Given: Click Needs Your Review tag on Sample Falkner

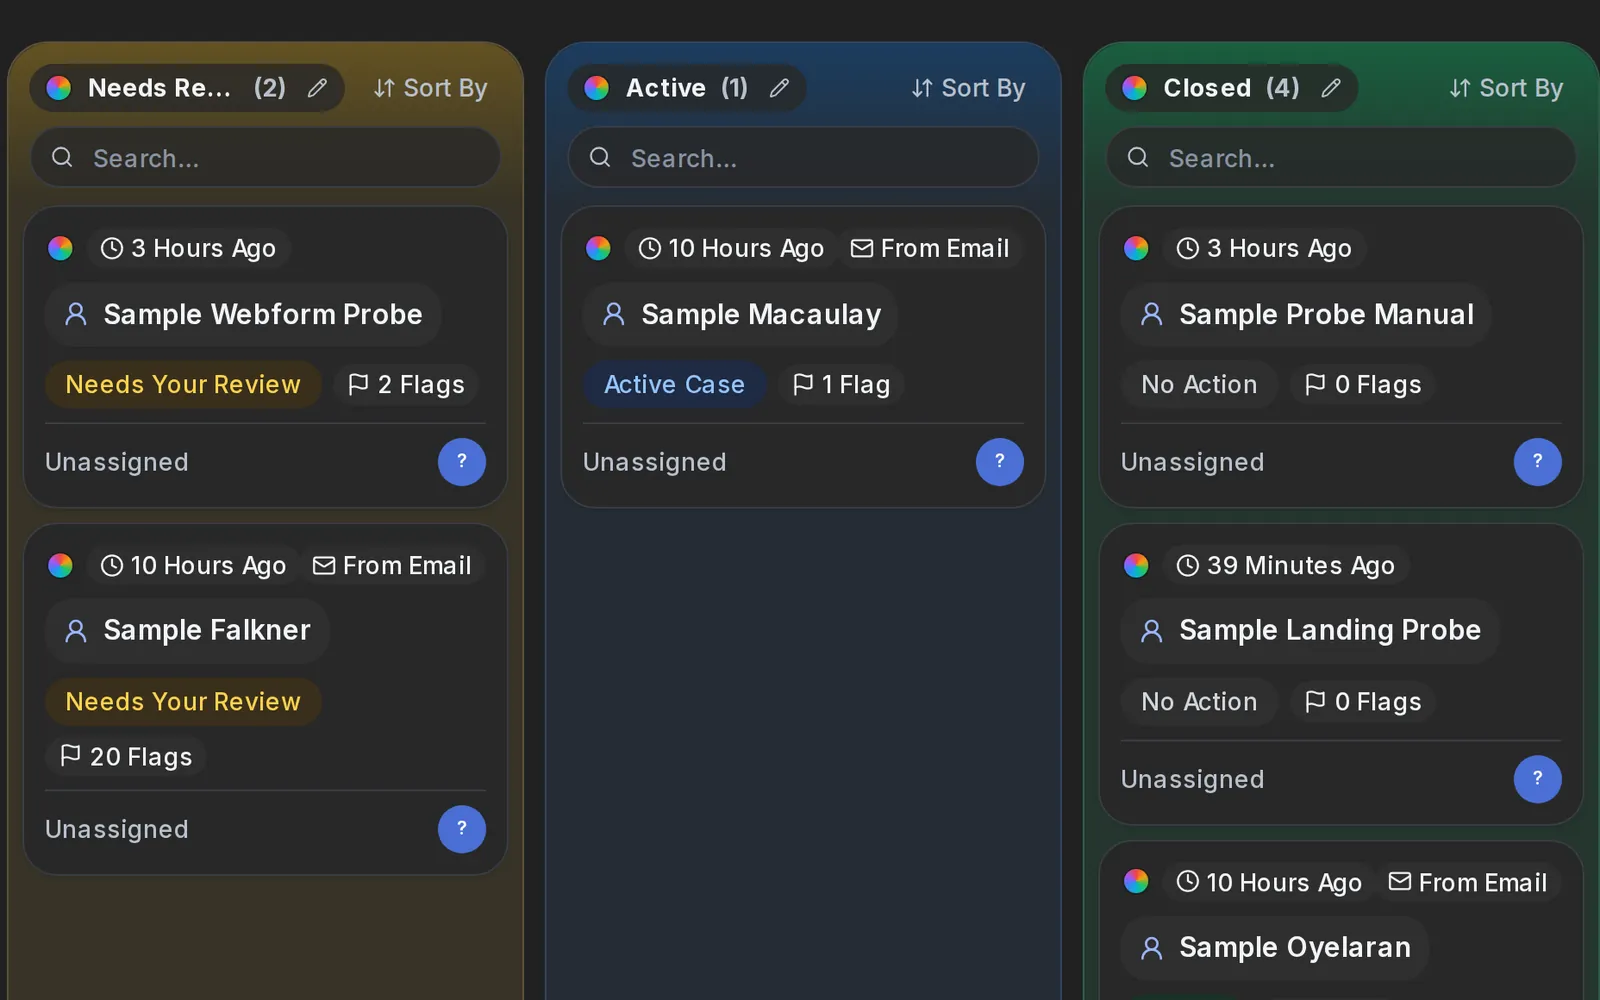Looking at the screenshot, I should pyautogui.click(x=183, y=702).
